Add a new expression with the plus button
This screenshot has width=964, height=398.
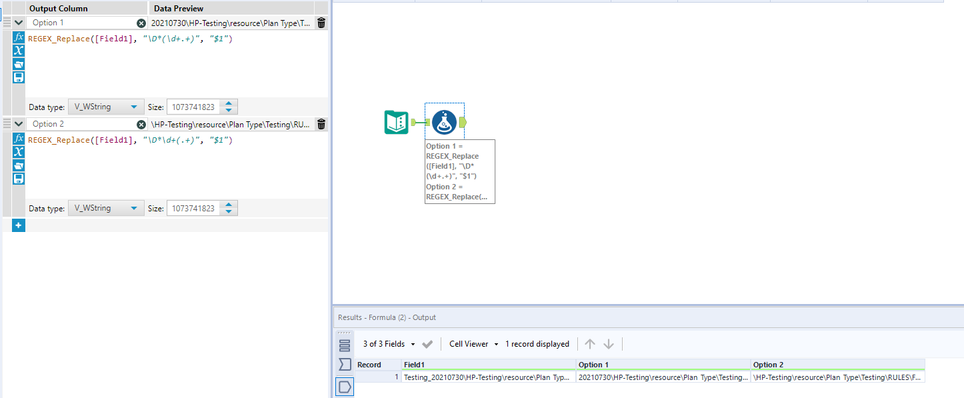pyautogui.click(x=18, y=226)
